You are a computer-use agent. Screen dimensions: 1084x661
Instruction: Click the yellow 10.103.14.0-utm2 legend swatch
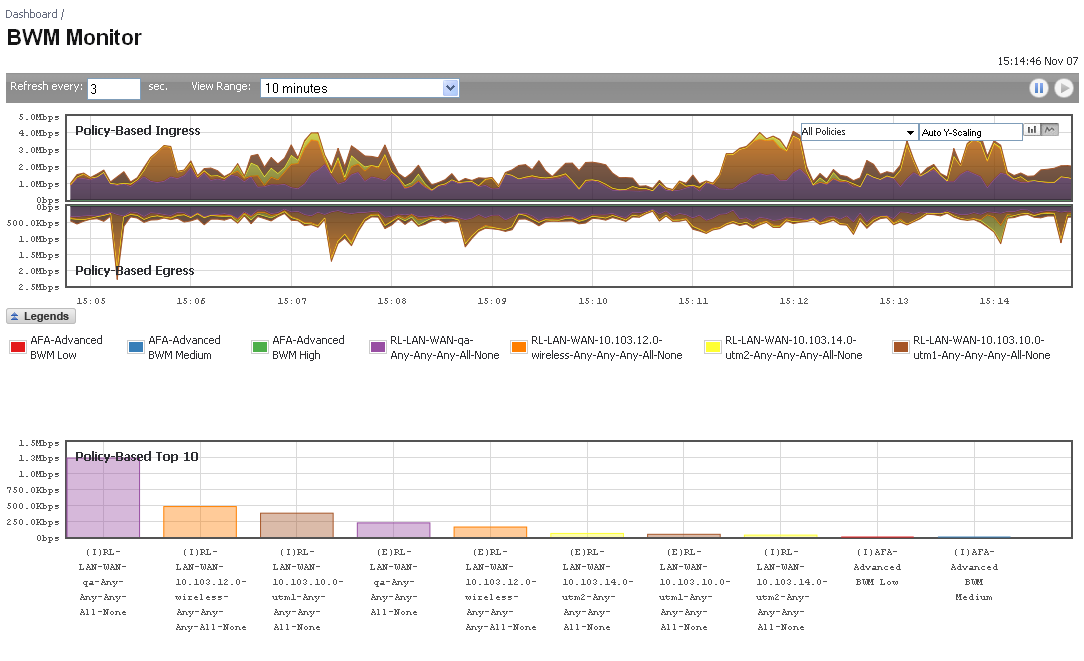coord(713,347)
